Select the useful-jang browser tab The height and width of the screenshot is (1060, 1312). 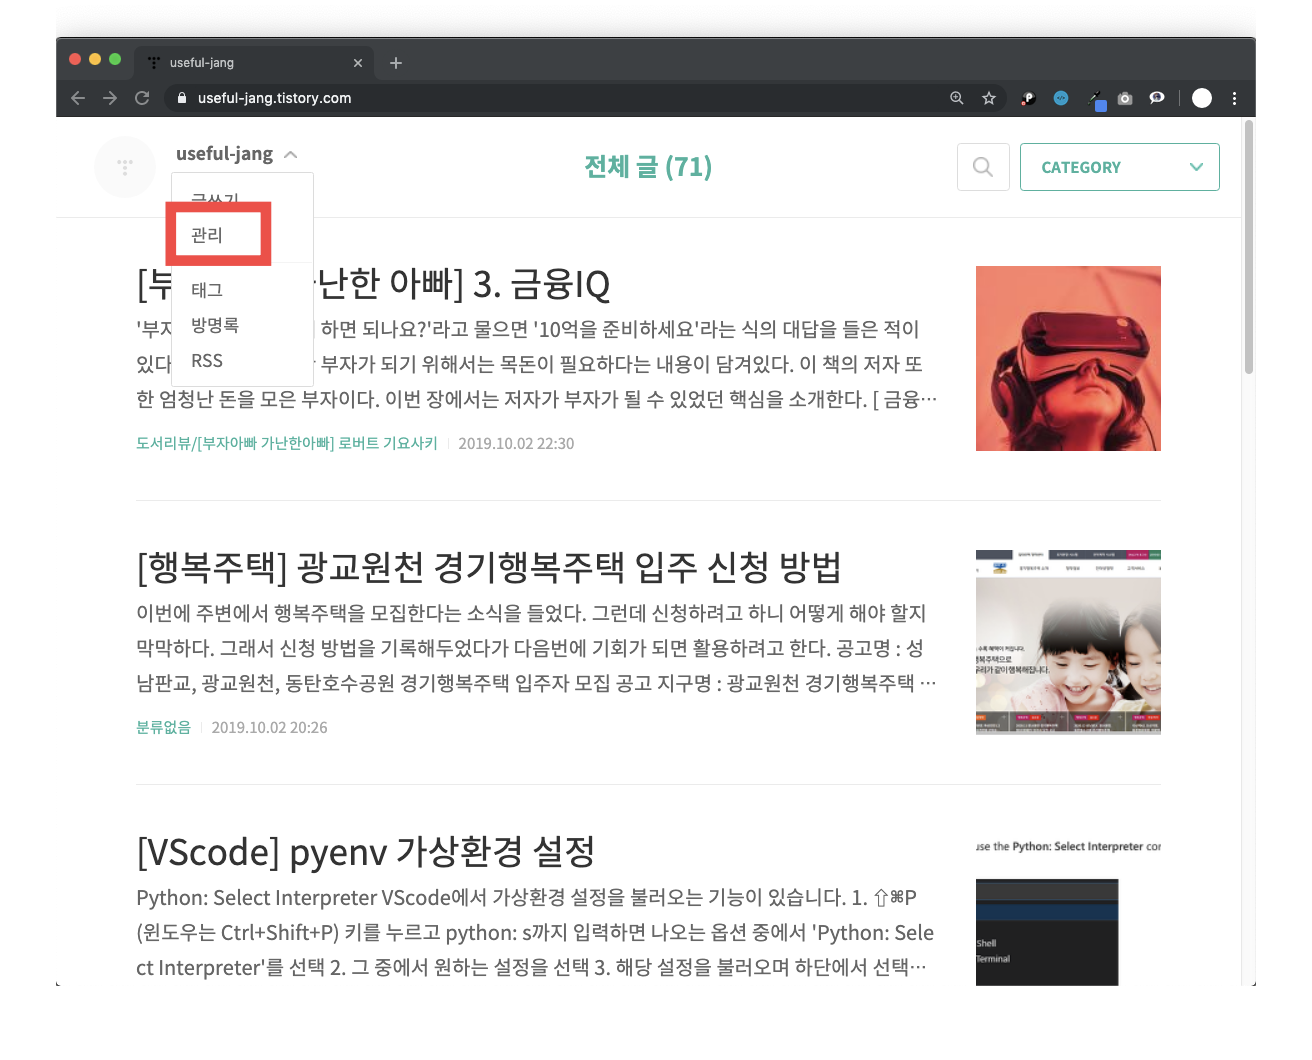[x=254, y=62]
